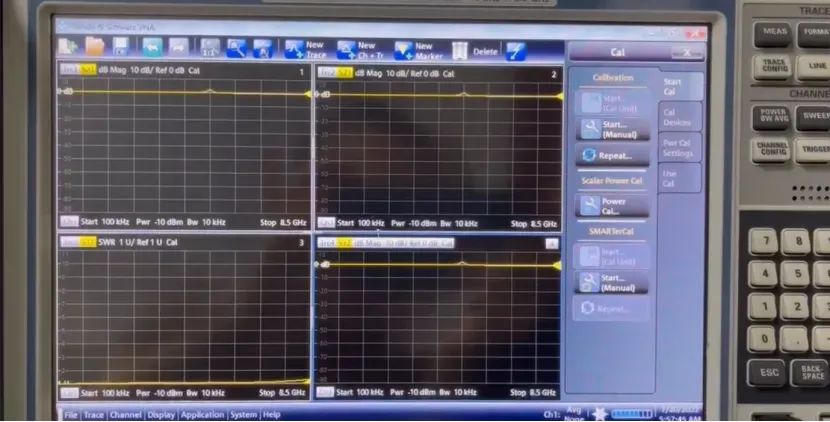Click Pwr -10 dBm in diagram 3
This screenshot has width=830, height=422.
158,393
